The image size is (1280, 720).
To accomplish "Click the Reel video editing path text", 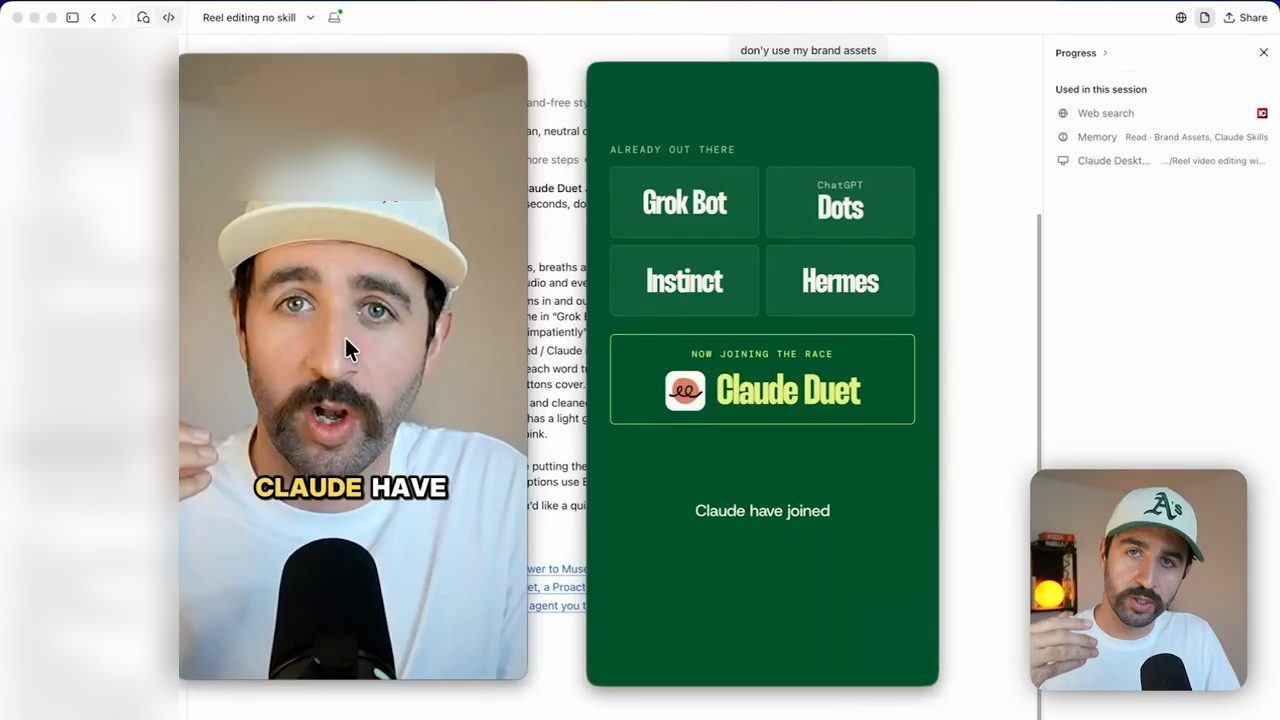I will 1213,161.
